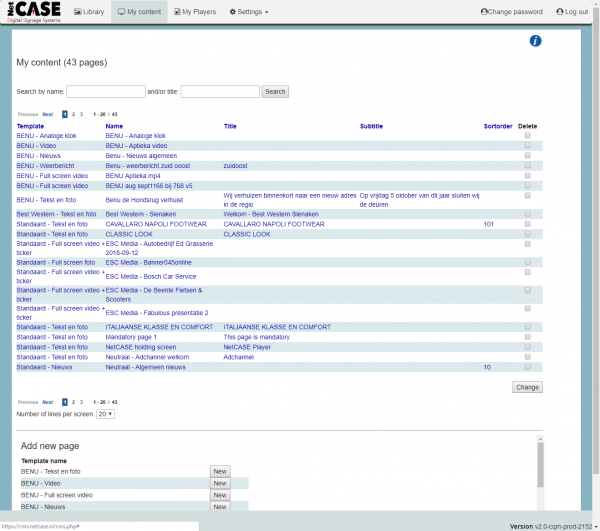
Task: Click Next in the top pagination
Action: click(48, 114)
